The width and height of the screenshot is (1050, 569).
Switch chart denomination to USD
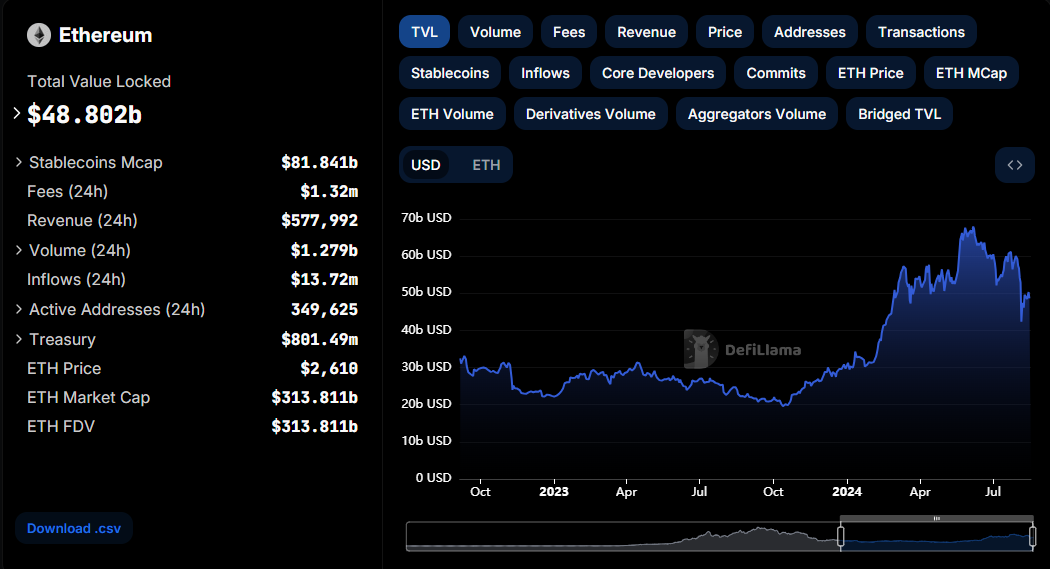point(426,165)
